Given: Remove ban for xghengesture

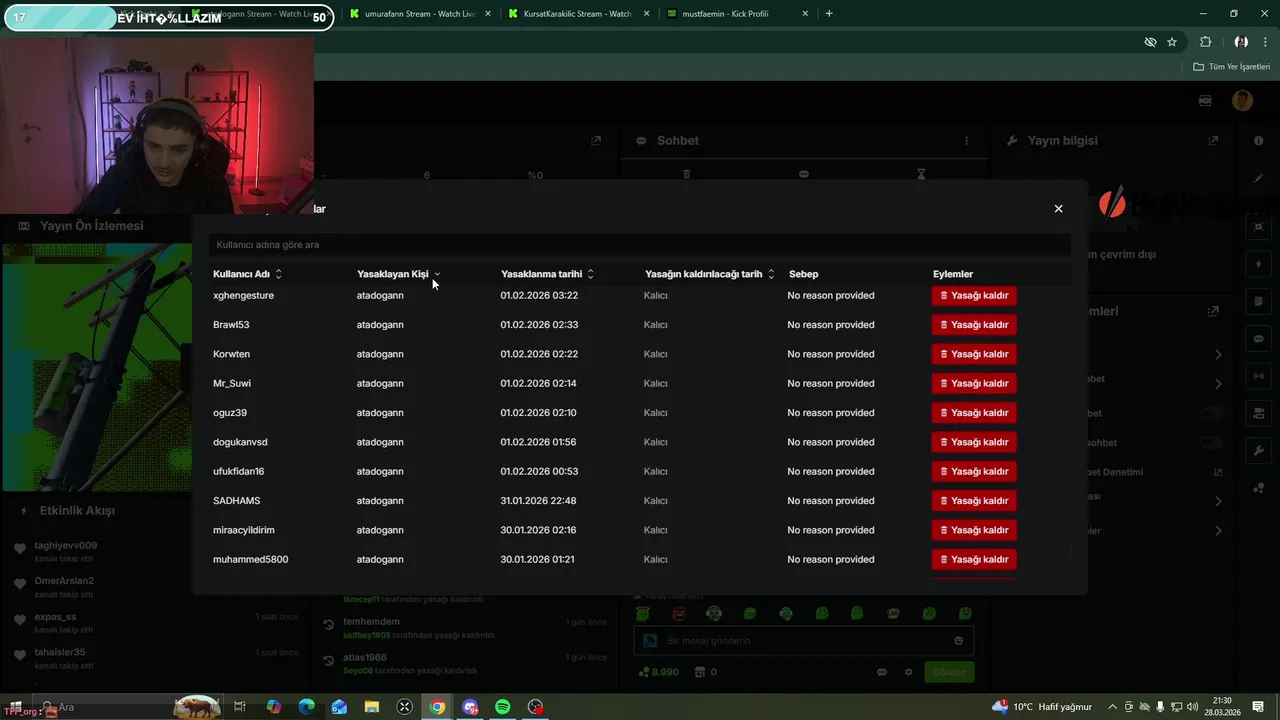Looking at the screenshot, I should (x=974, y=296).
